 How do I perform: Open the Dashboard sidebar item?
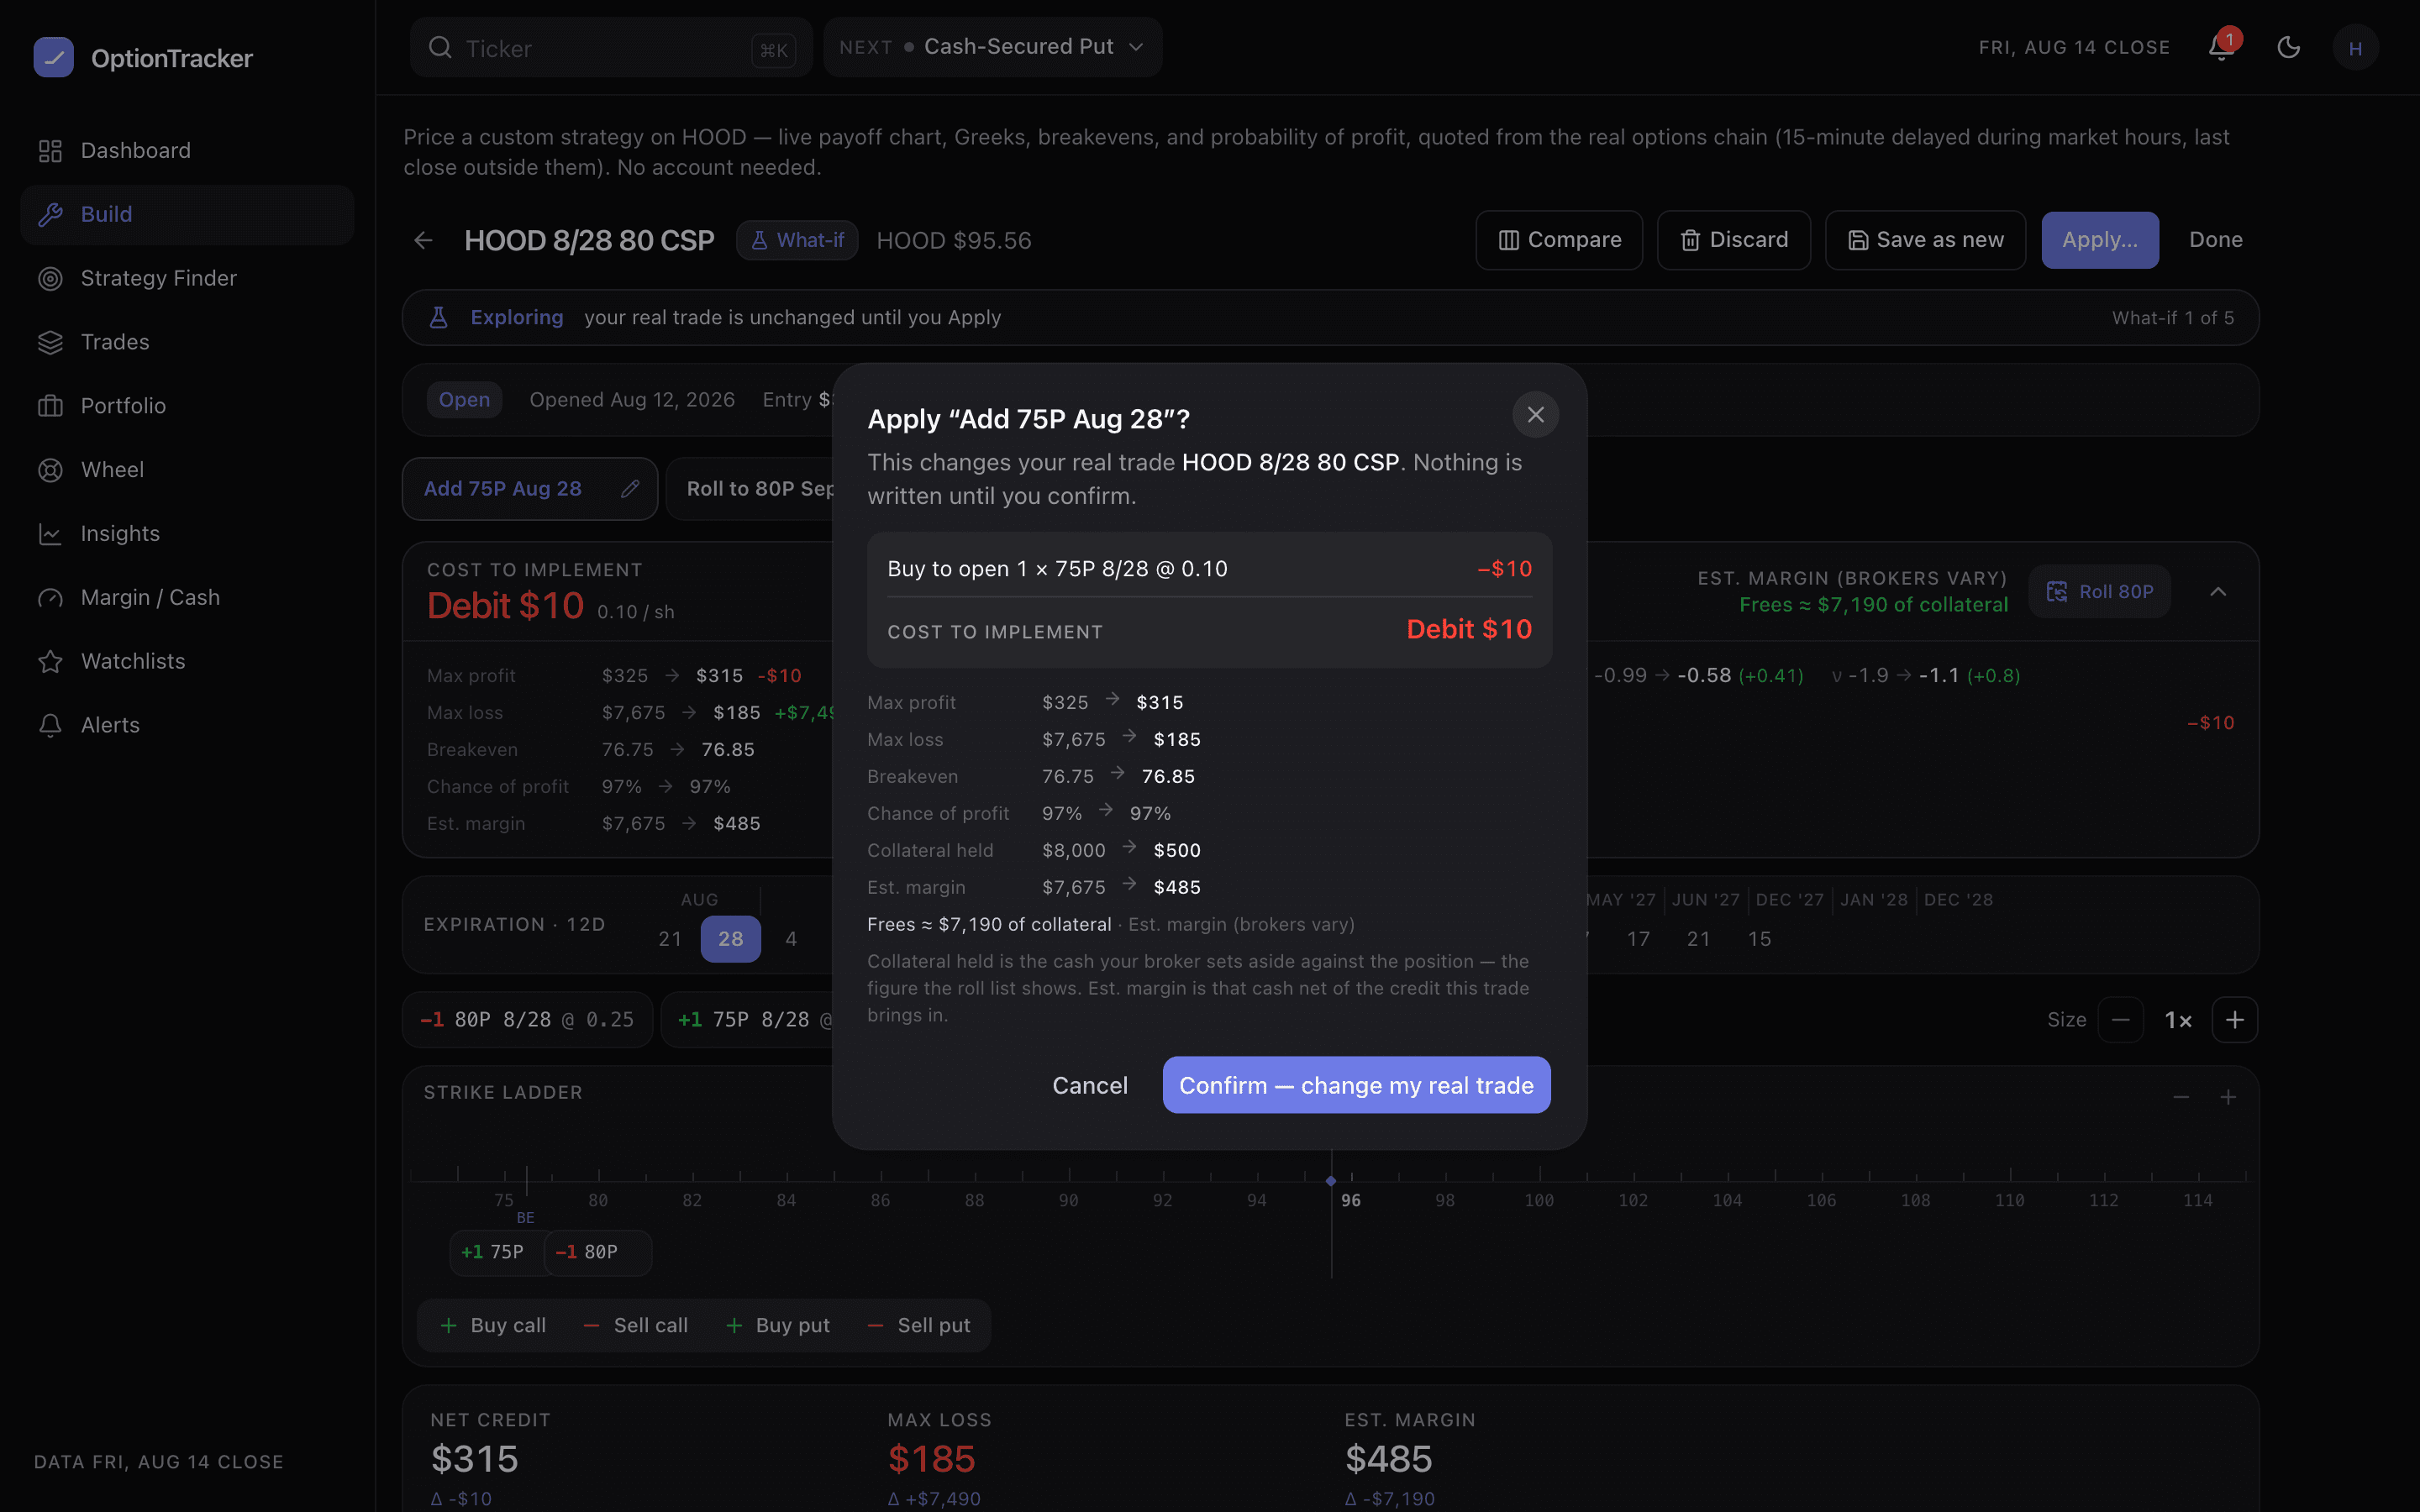[187, 150]
